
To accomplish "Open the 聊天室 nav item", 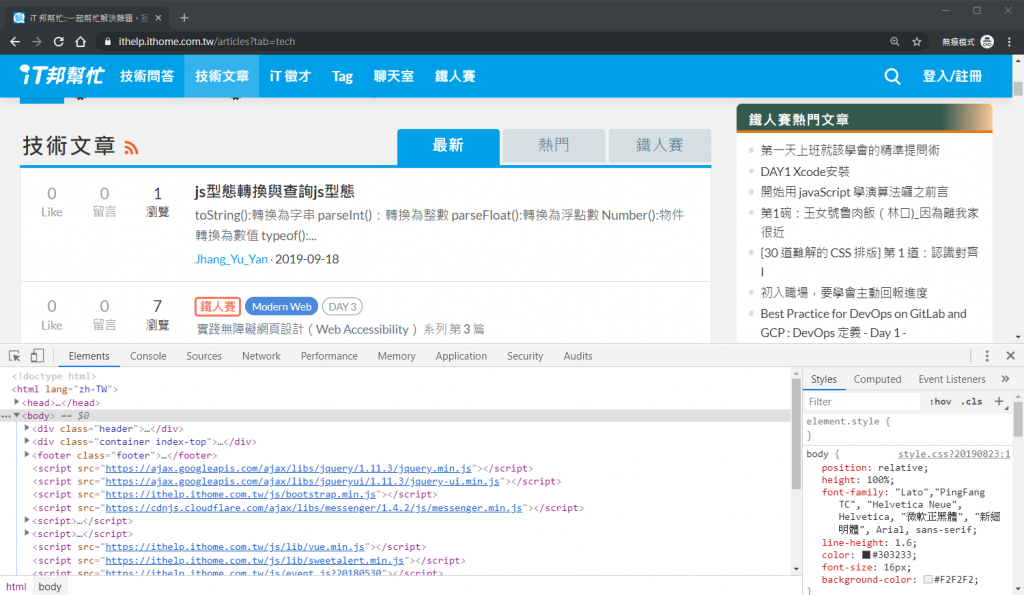I will pyautogui.click(x=394, y=76).
